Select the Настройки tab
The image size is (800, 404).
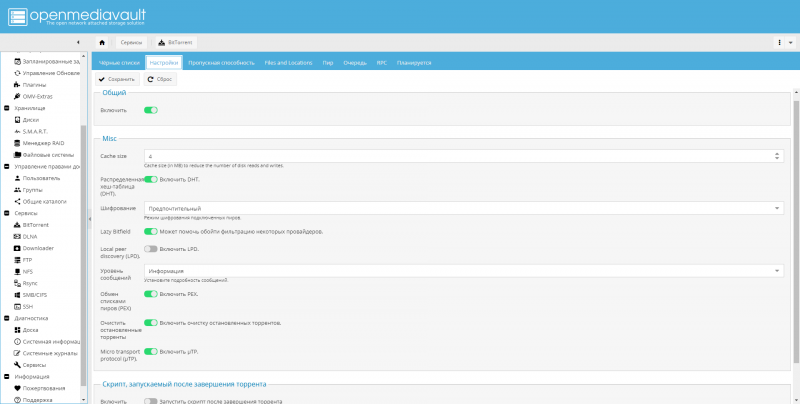pyautogui.click(x=164, y=63)
